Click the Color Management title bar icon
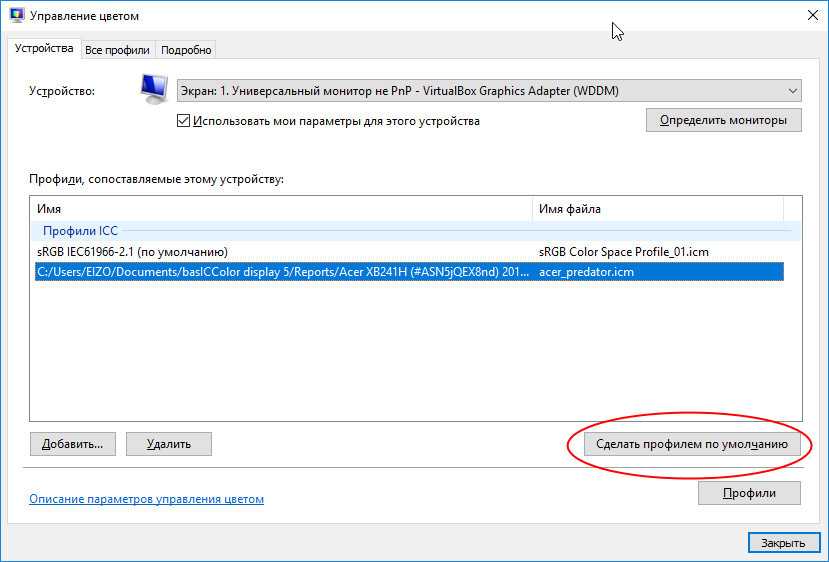This screenshot has width=829, height=562. [16, 16]
